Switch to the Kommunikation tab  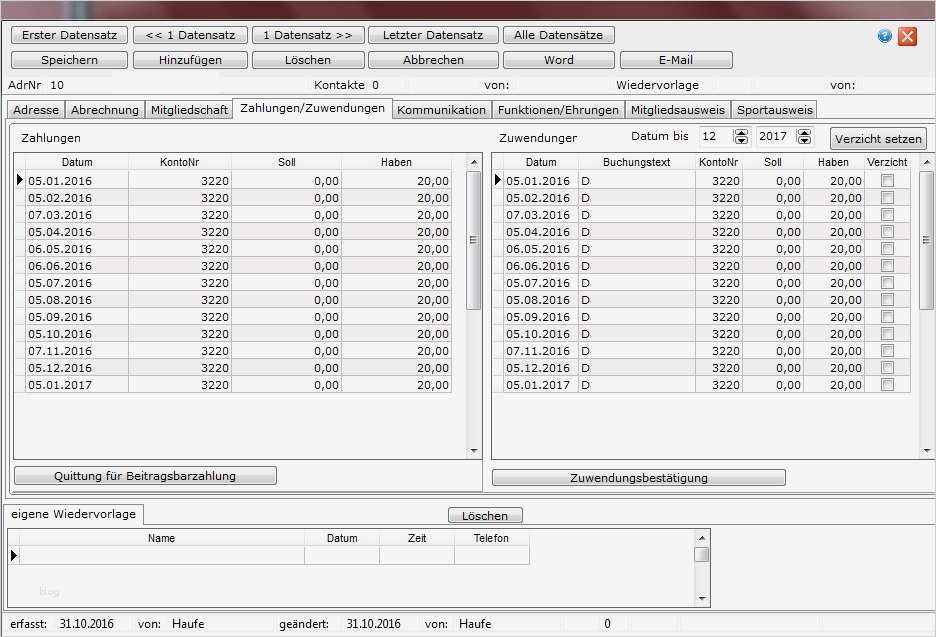[441, 110]
